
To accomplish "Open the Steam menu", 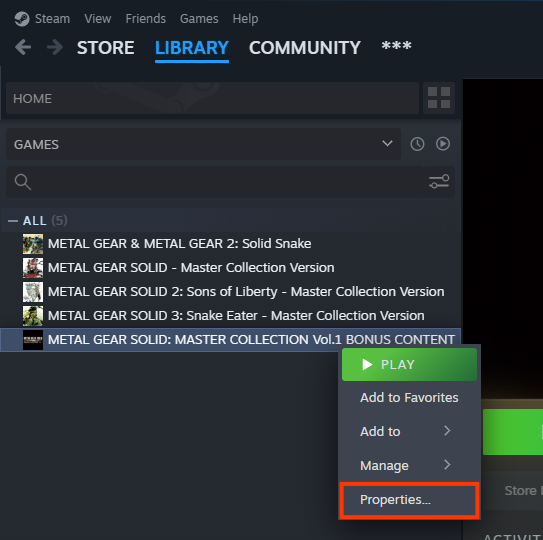I will (x=52, y=19).
